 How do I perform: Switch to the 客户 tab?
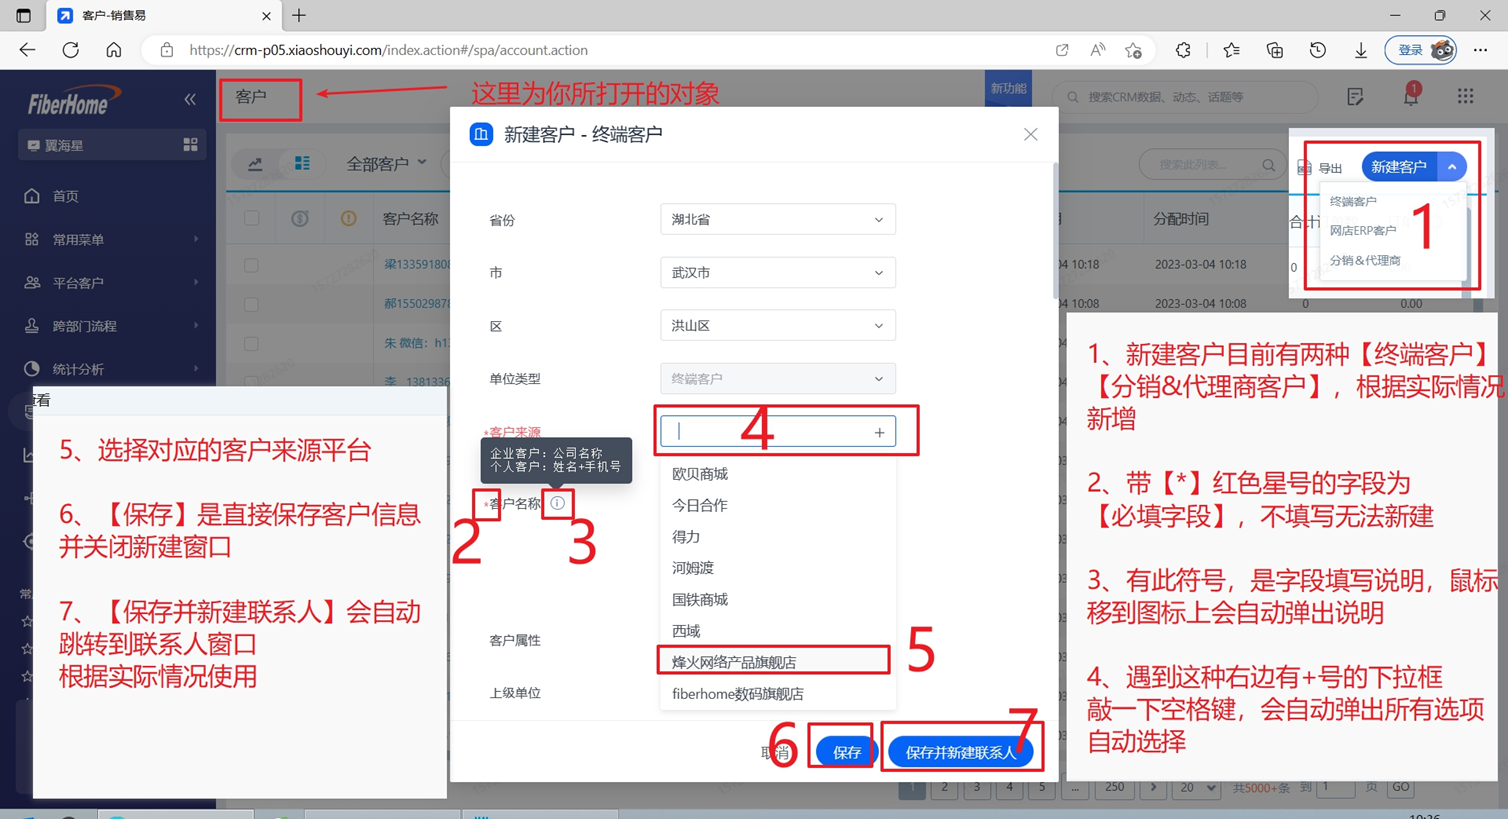(251, 97)
